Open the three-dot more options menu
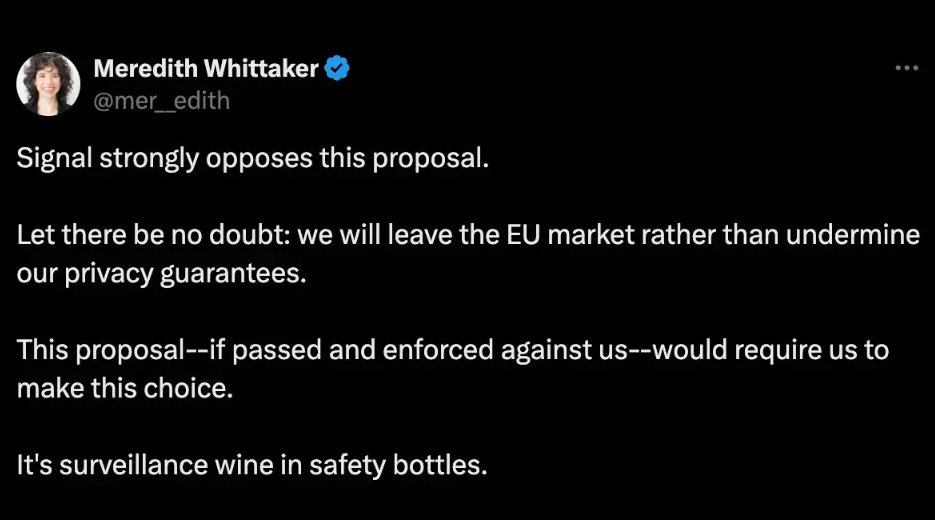935x520 pixels. click(906, 68)
